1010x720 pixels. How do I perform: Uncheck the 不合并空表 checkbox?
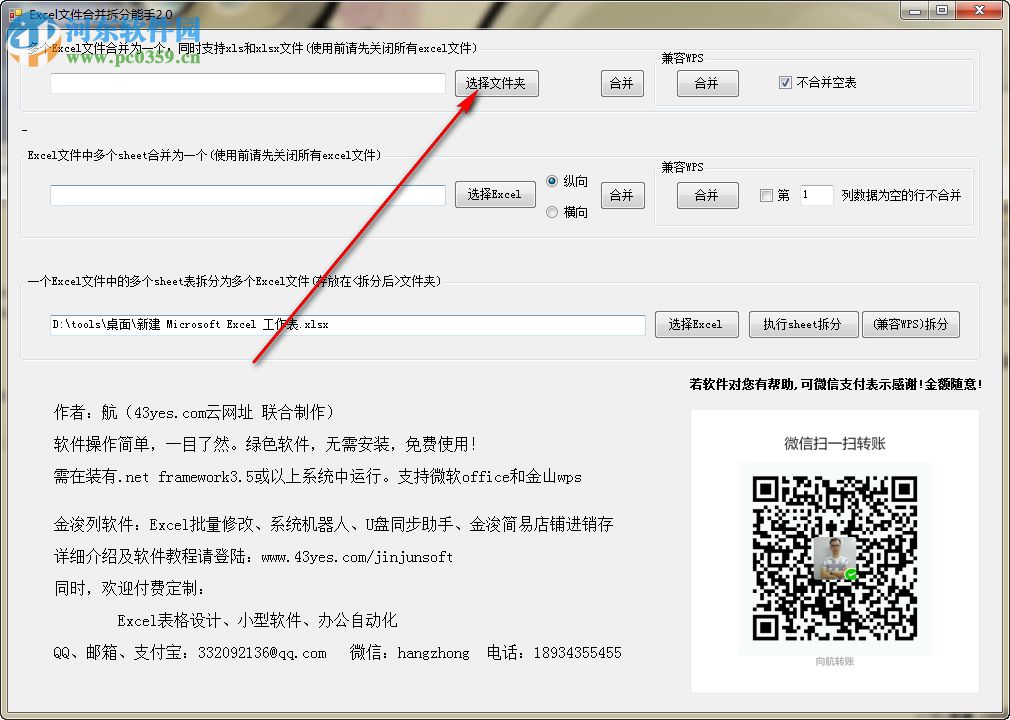[783, 83]
